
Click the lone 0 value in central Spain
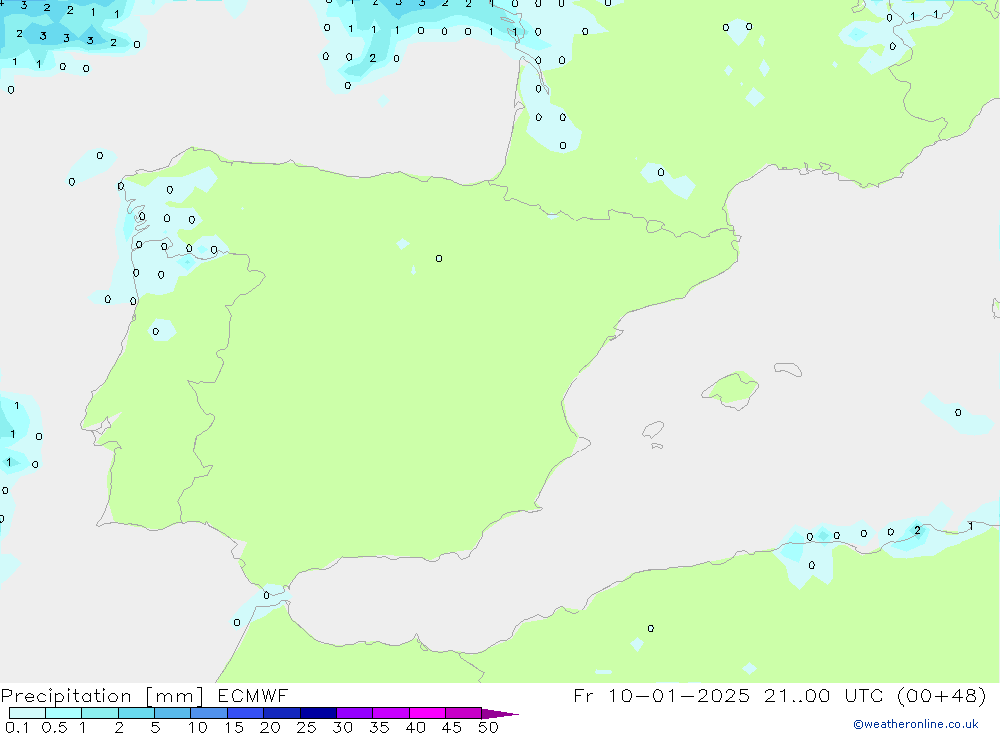439,259
